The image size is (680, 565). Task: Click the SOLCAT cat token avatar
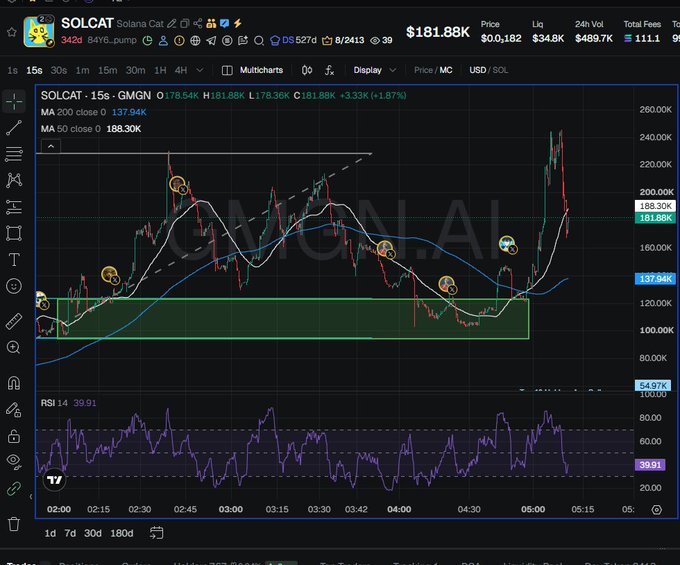tap(39, 31)
